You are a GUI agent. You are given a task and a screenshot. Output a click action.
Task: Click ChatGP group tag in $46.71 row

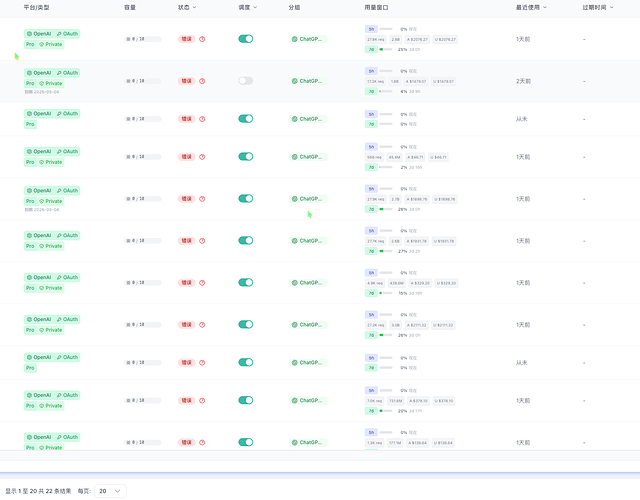(308, 157)
